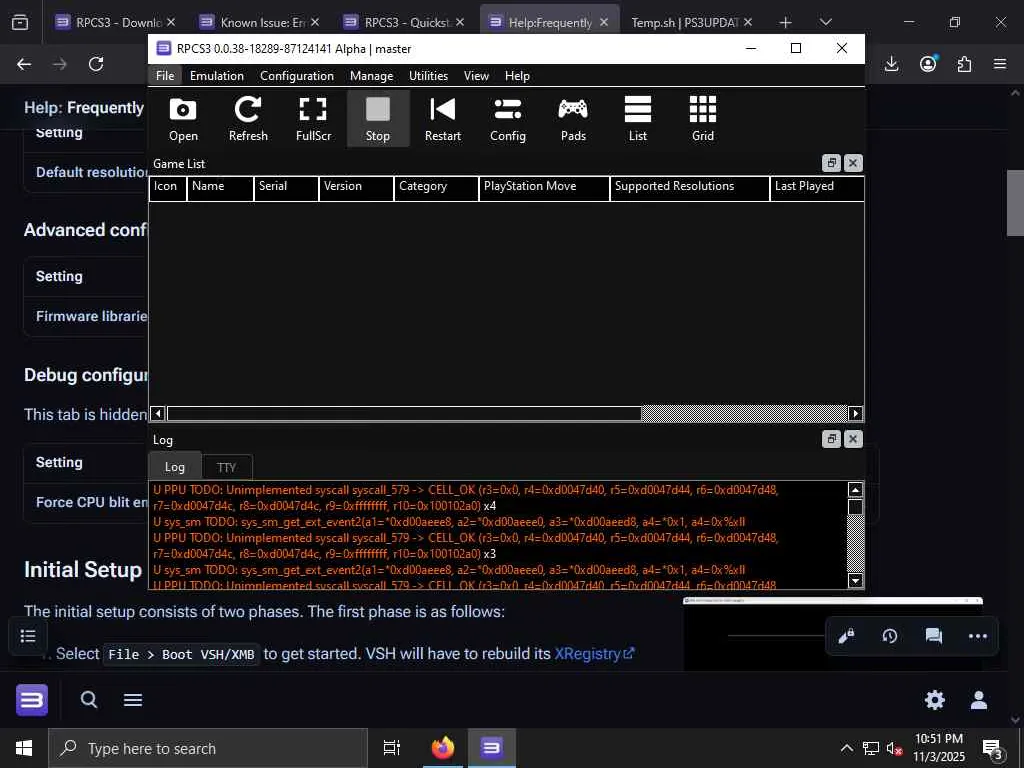This screenshot has width=1024, height=768.
Task: Restart emulation via the Restart icon
Action: [443, 119]
